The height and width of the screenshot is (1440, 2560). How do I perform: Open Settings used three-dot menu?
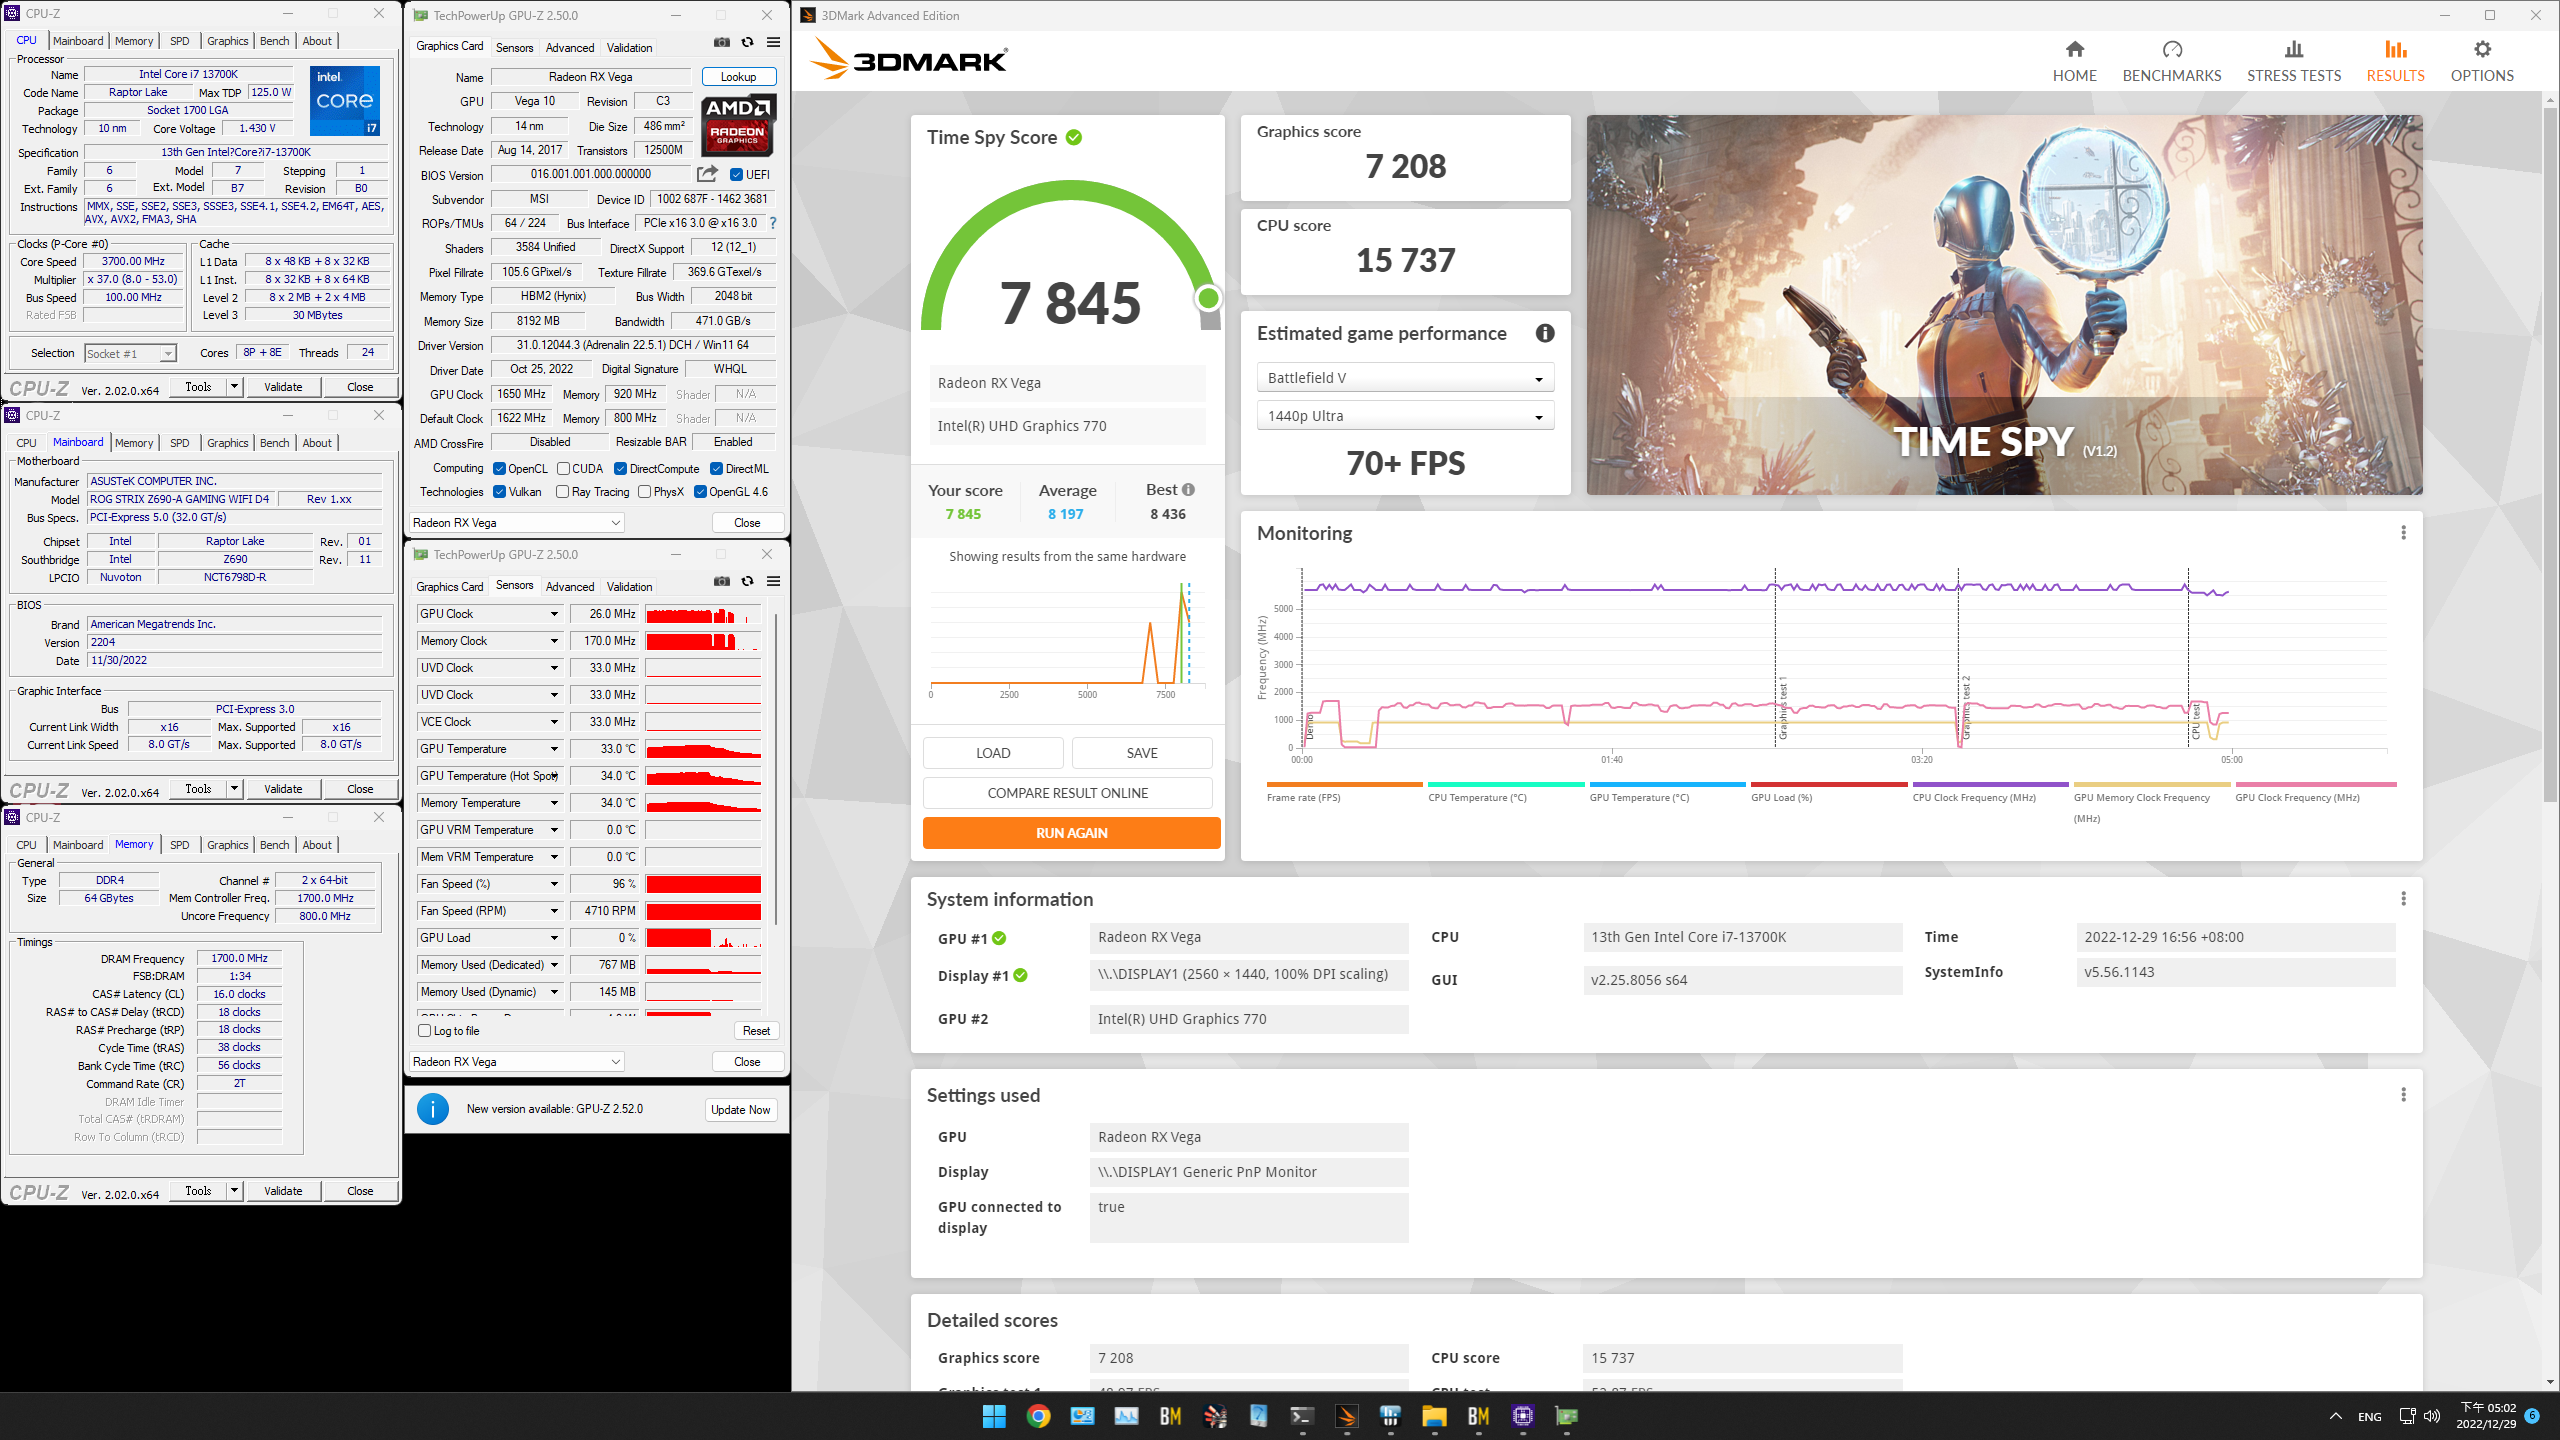2403,1095
